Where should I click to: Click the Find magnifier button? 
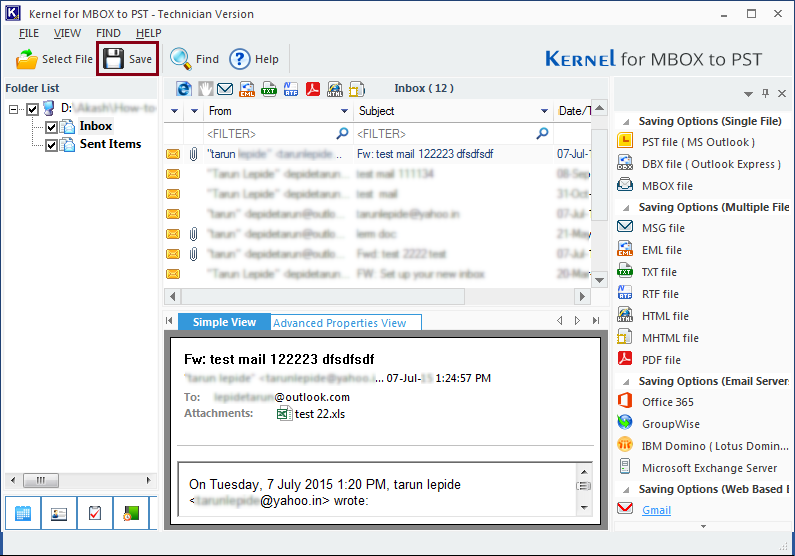(x=194, y=59)
